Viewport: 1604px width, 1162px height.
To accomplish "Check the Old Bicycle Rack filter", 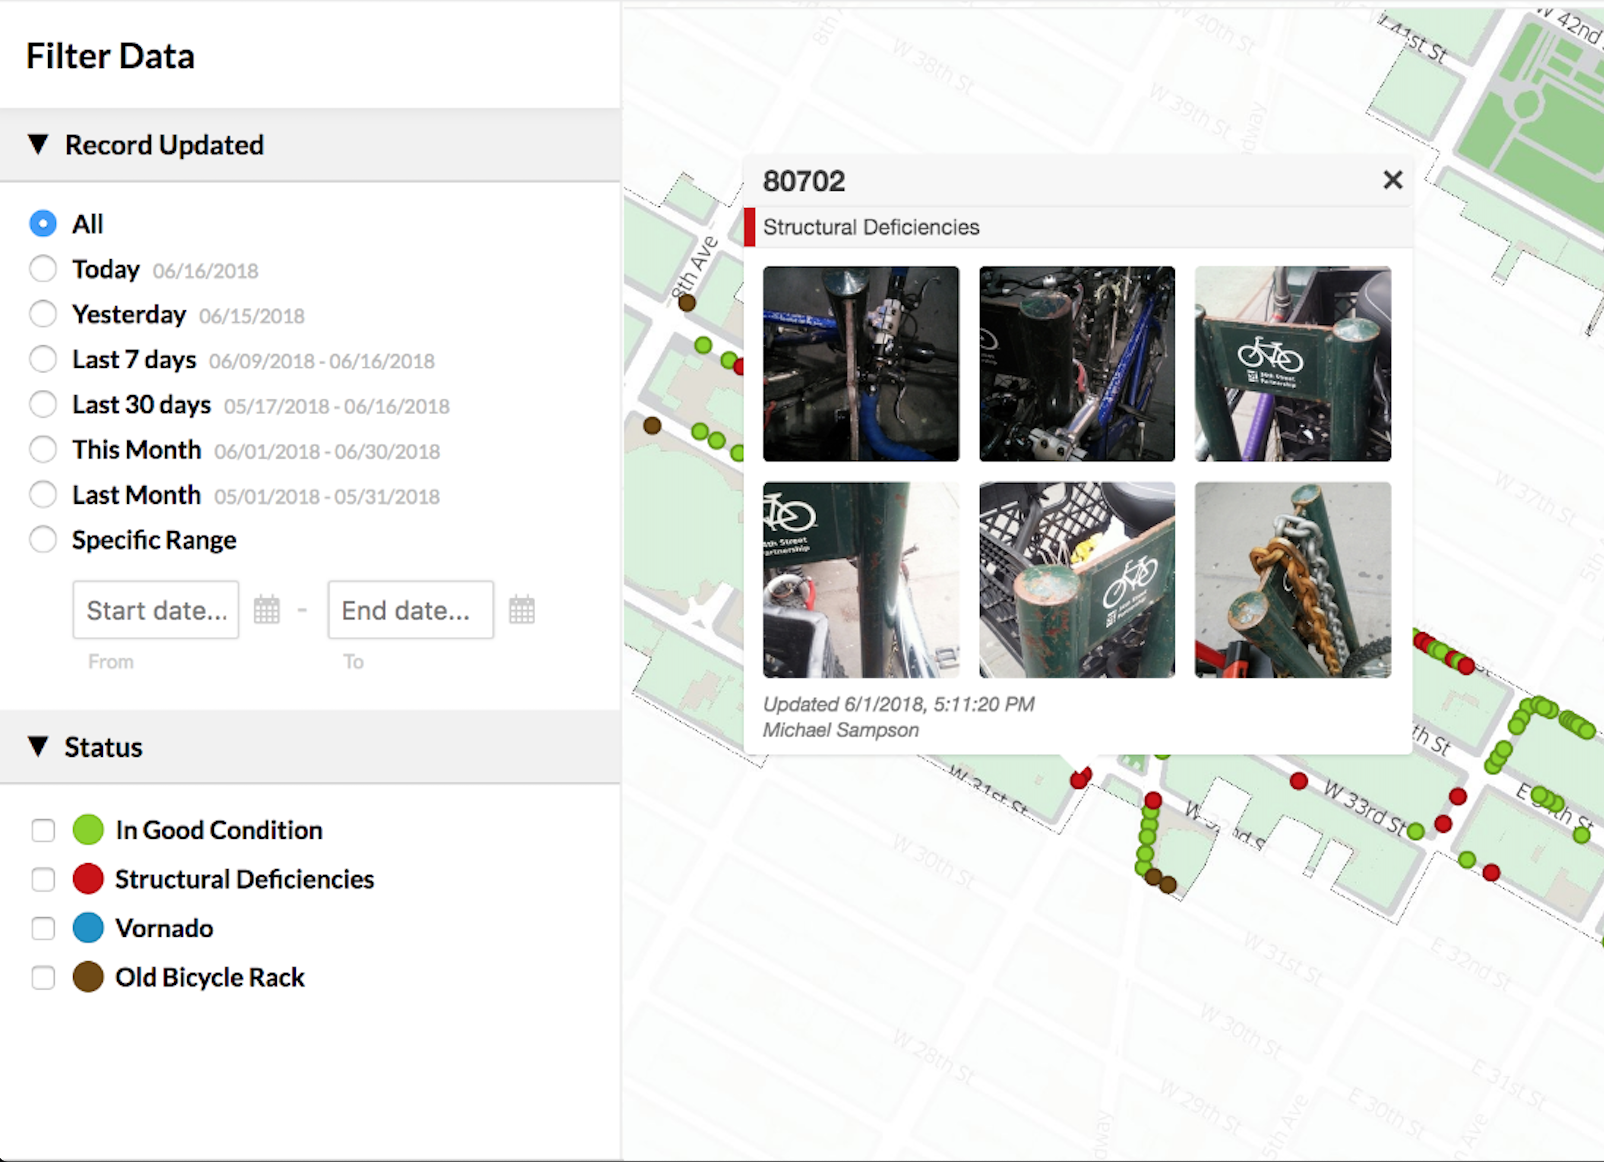I will tap(43, 977).
